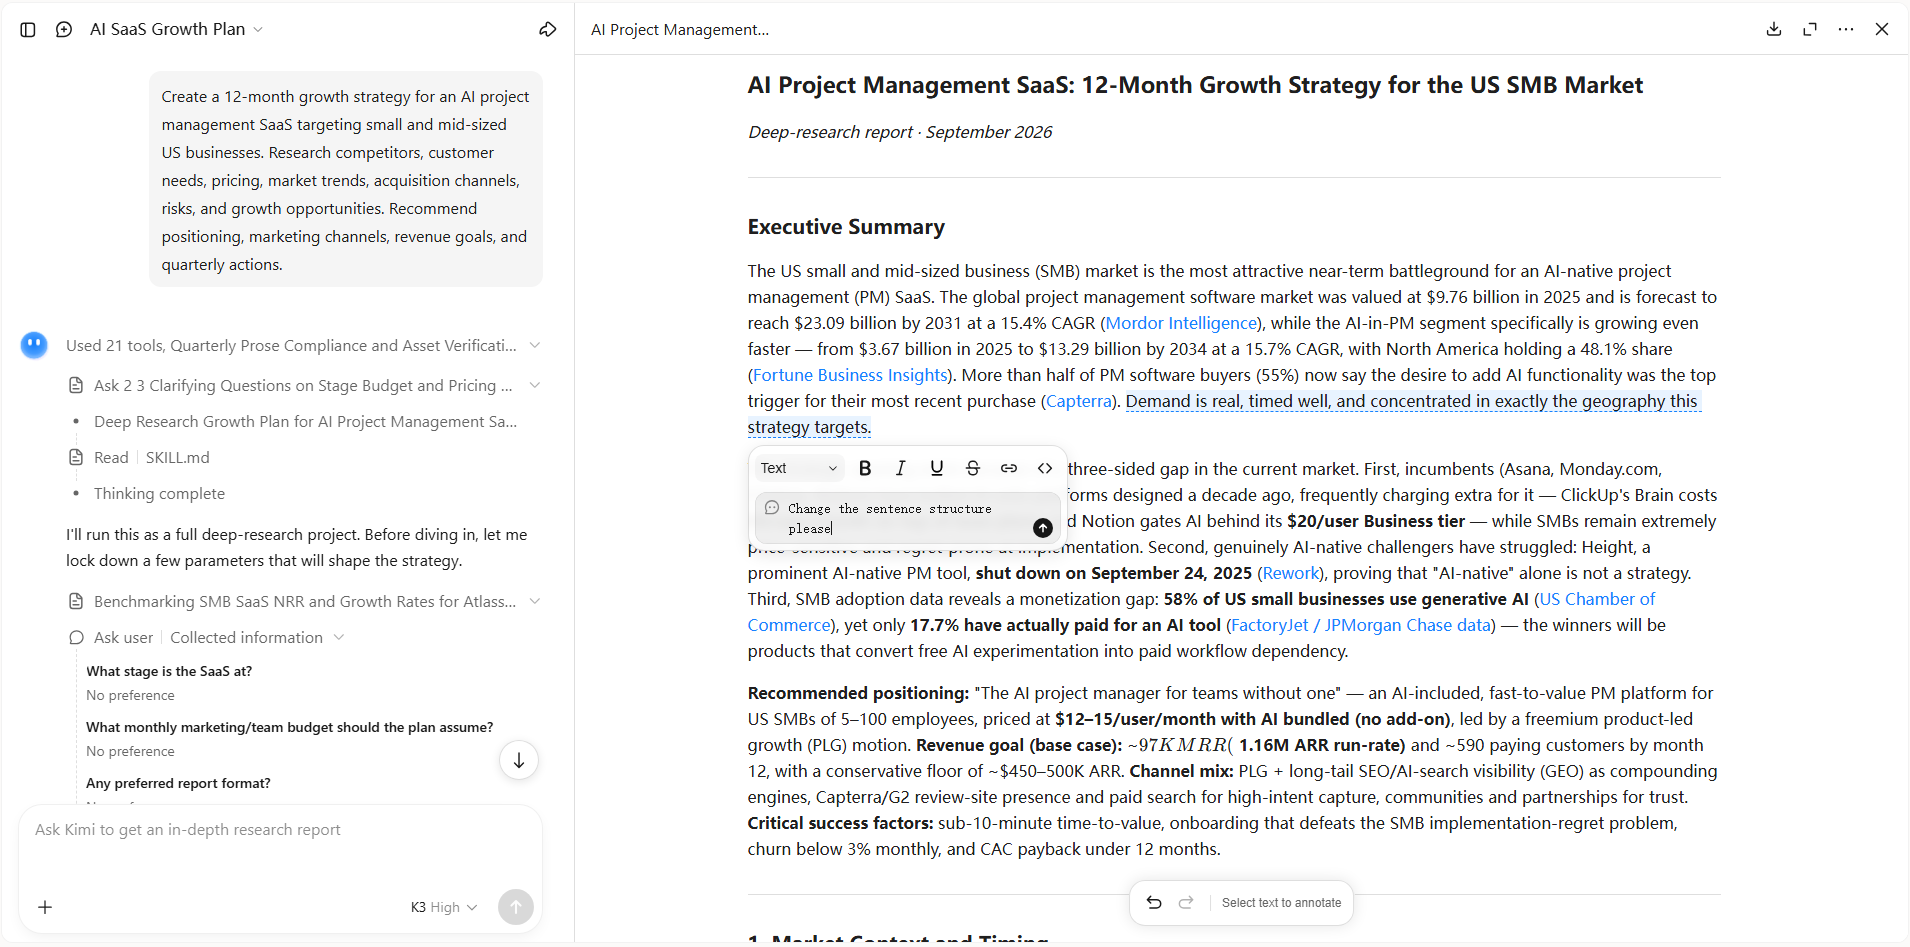Click the comment bubble icon in annotation box

tap(772, 508)
